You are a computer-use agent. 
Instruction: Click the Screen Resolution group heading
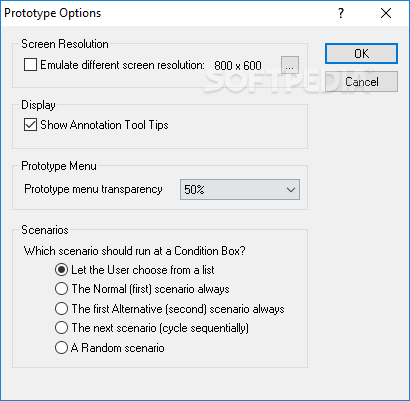(x=65, y=44)
